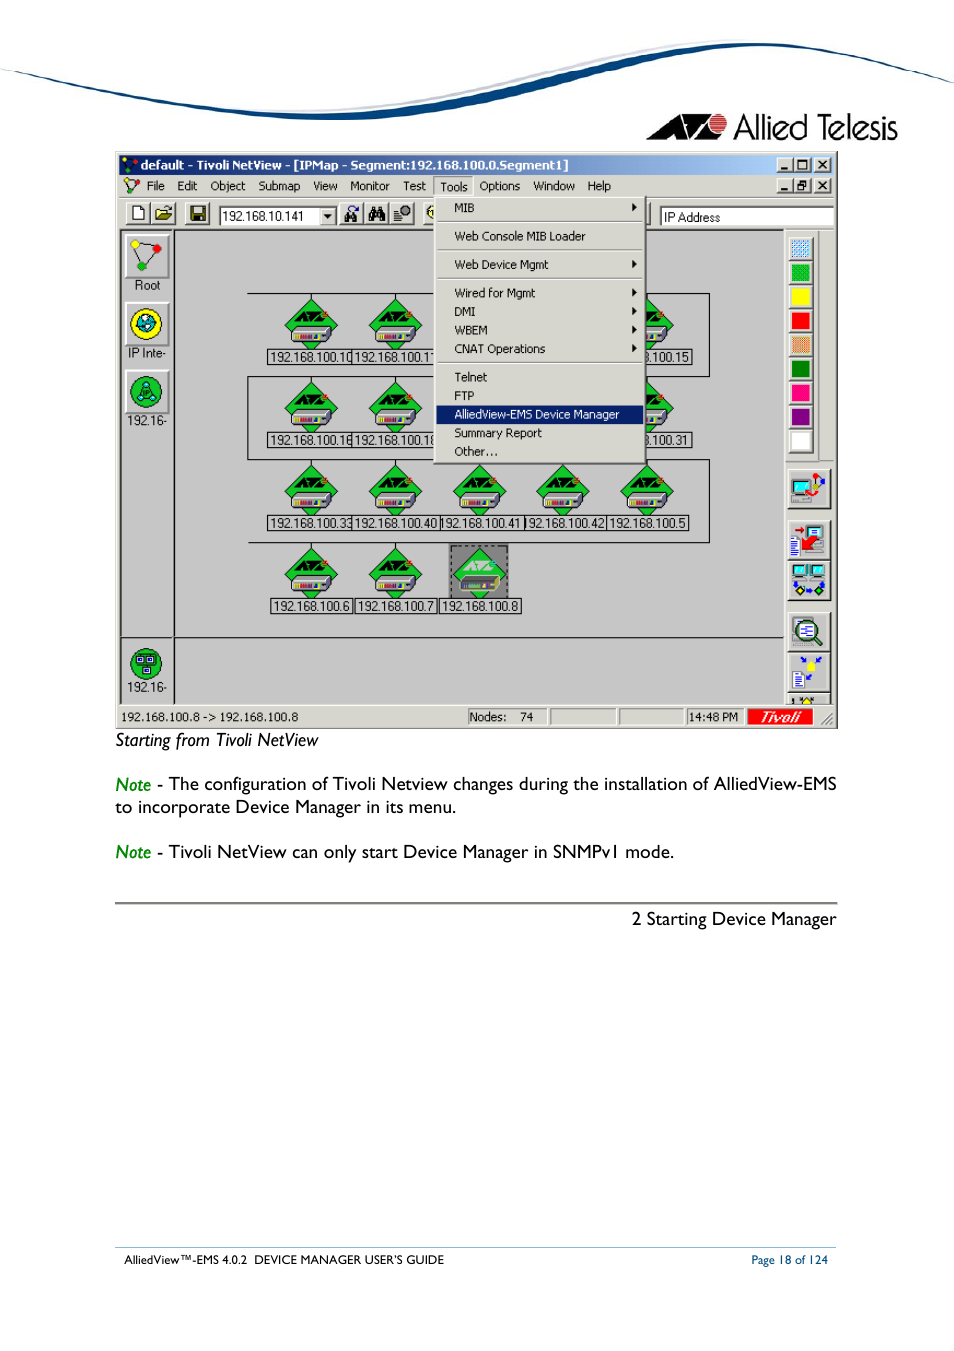The image size is (954, 1351).
Task: Select the node icon above 192.168.100.8
Action: (x=479, y=570)
